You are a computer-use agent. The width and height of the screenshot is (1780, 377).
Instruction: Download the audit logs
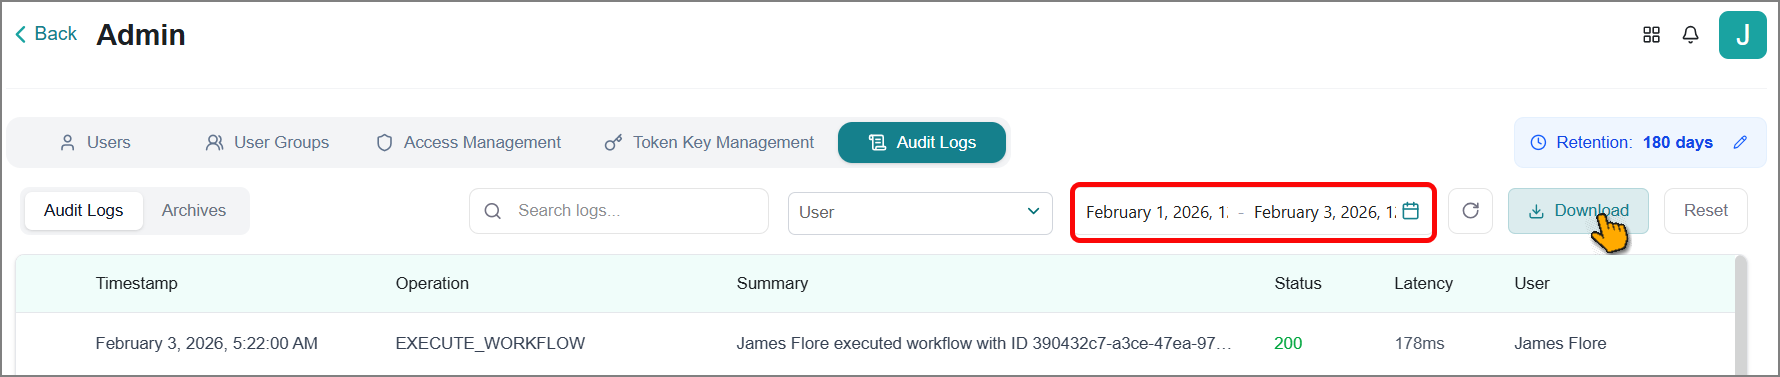(x=1578, y=211)
